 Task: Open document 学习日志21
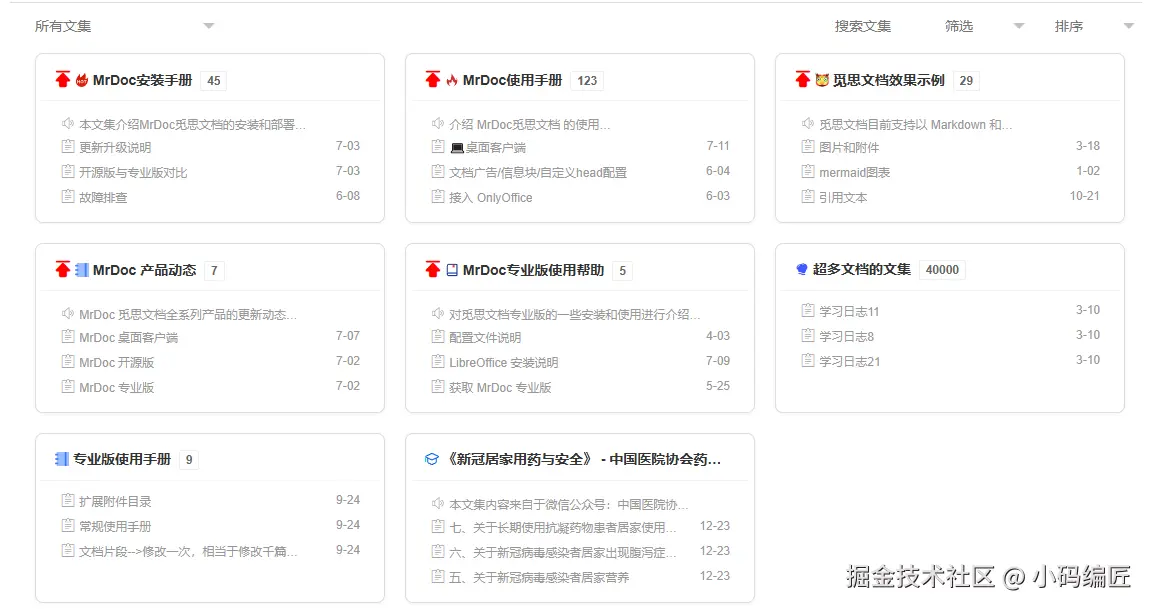[x=849, y=361]
